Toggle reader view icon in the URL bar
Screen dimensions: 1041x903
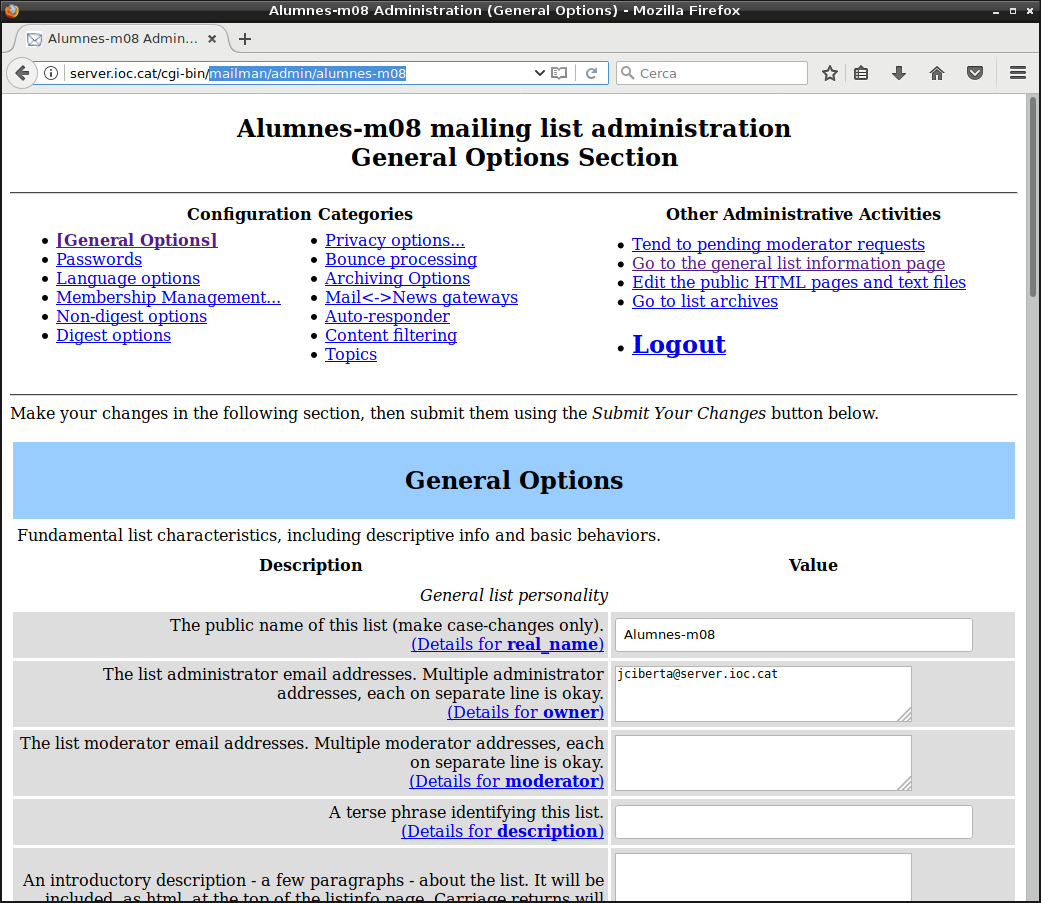tap(560, 73)
